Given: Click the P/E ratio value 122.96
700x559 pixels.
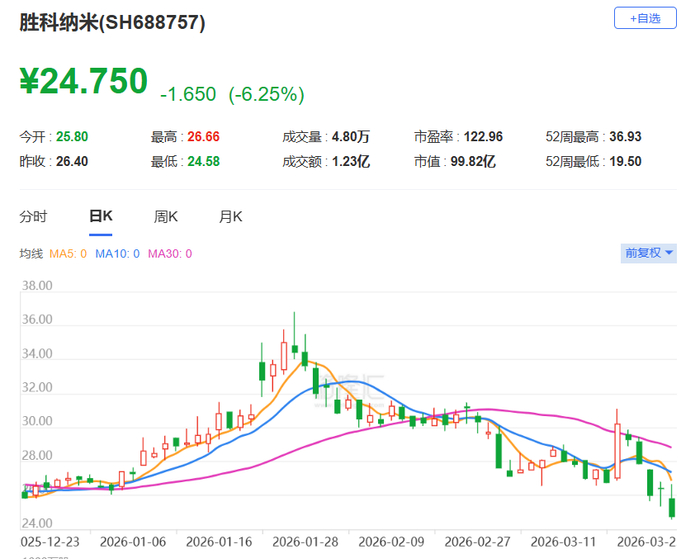Looking at the screenshot, I should (x=483, y=137).
